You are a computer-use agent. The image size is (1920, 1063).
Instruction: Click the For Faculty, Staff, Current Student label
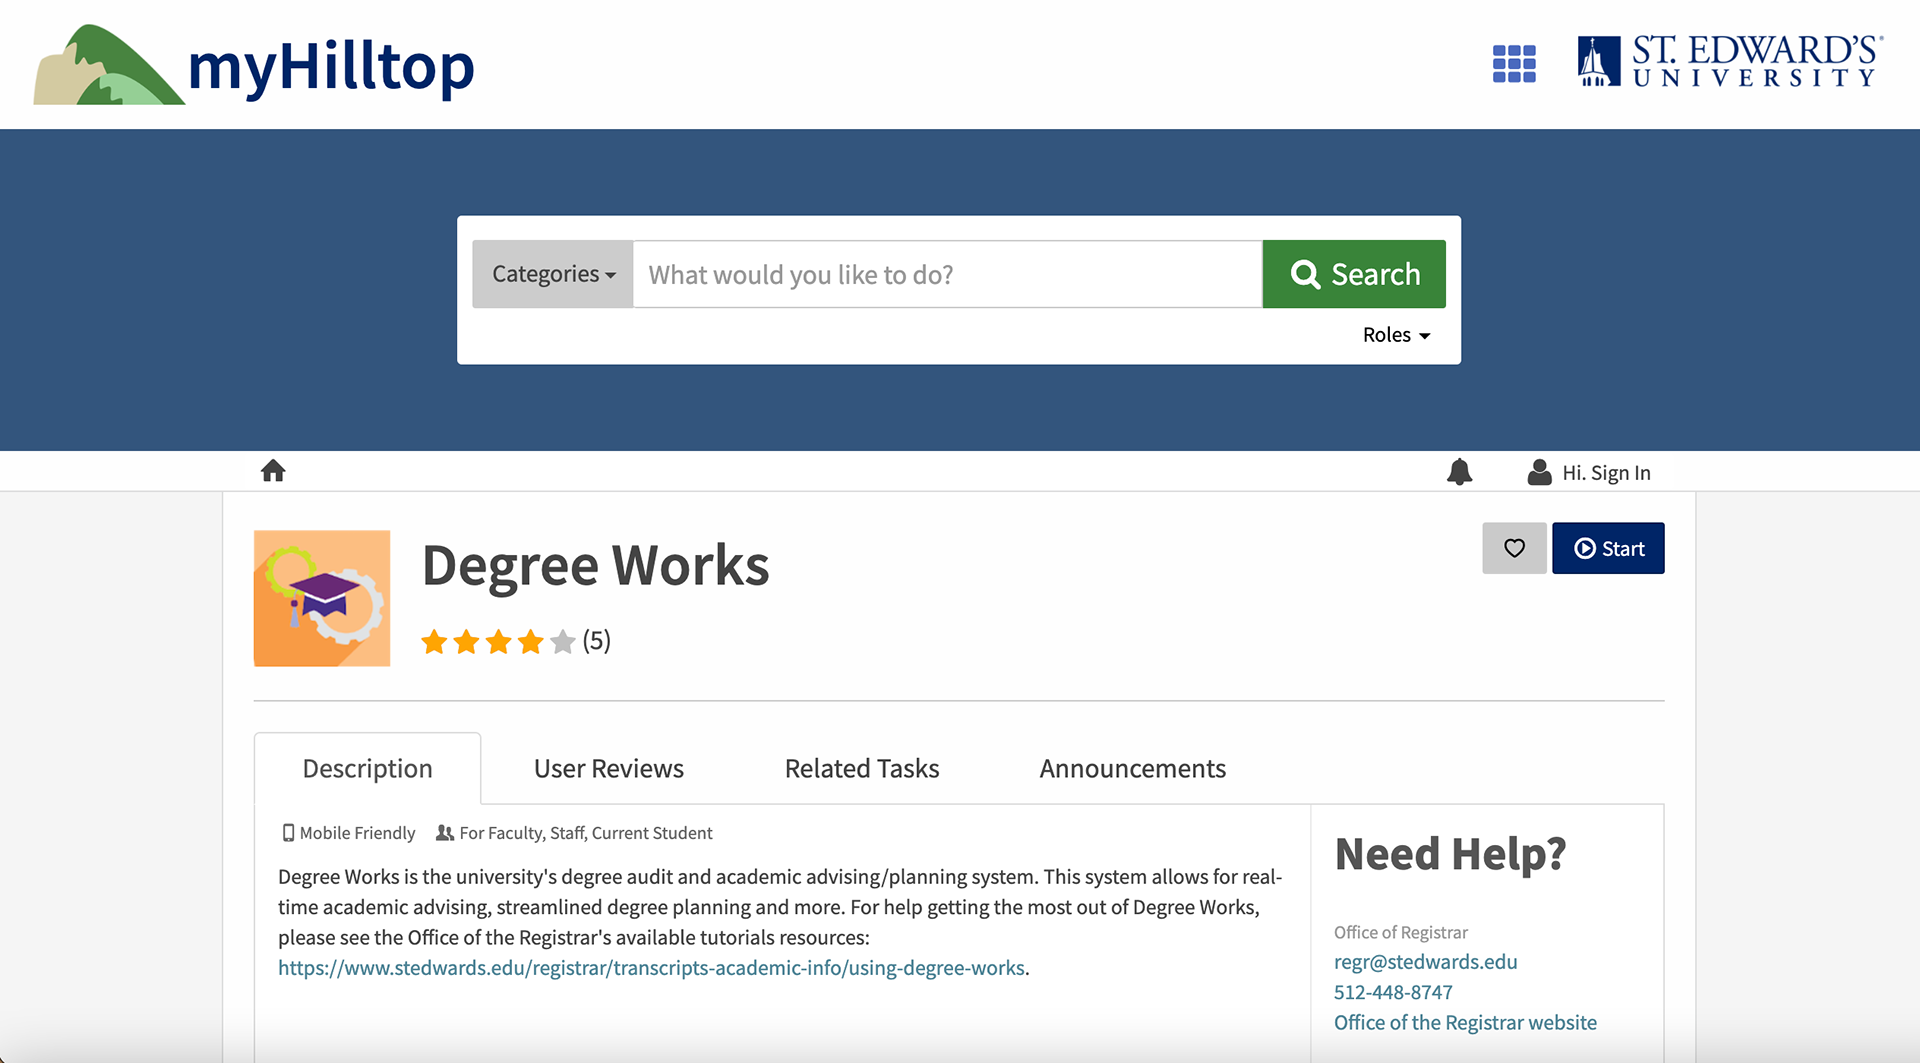[575, 833]
